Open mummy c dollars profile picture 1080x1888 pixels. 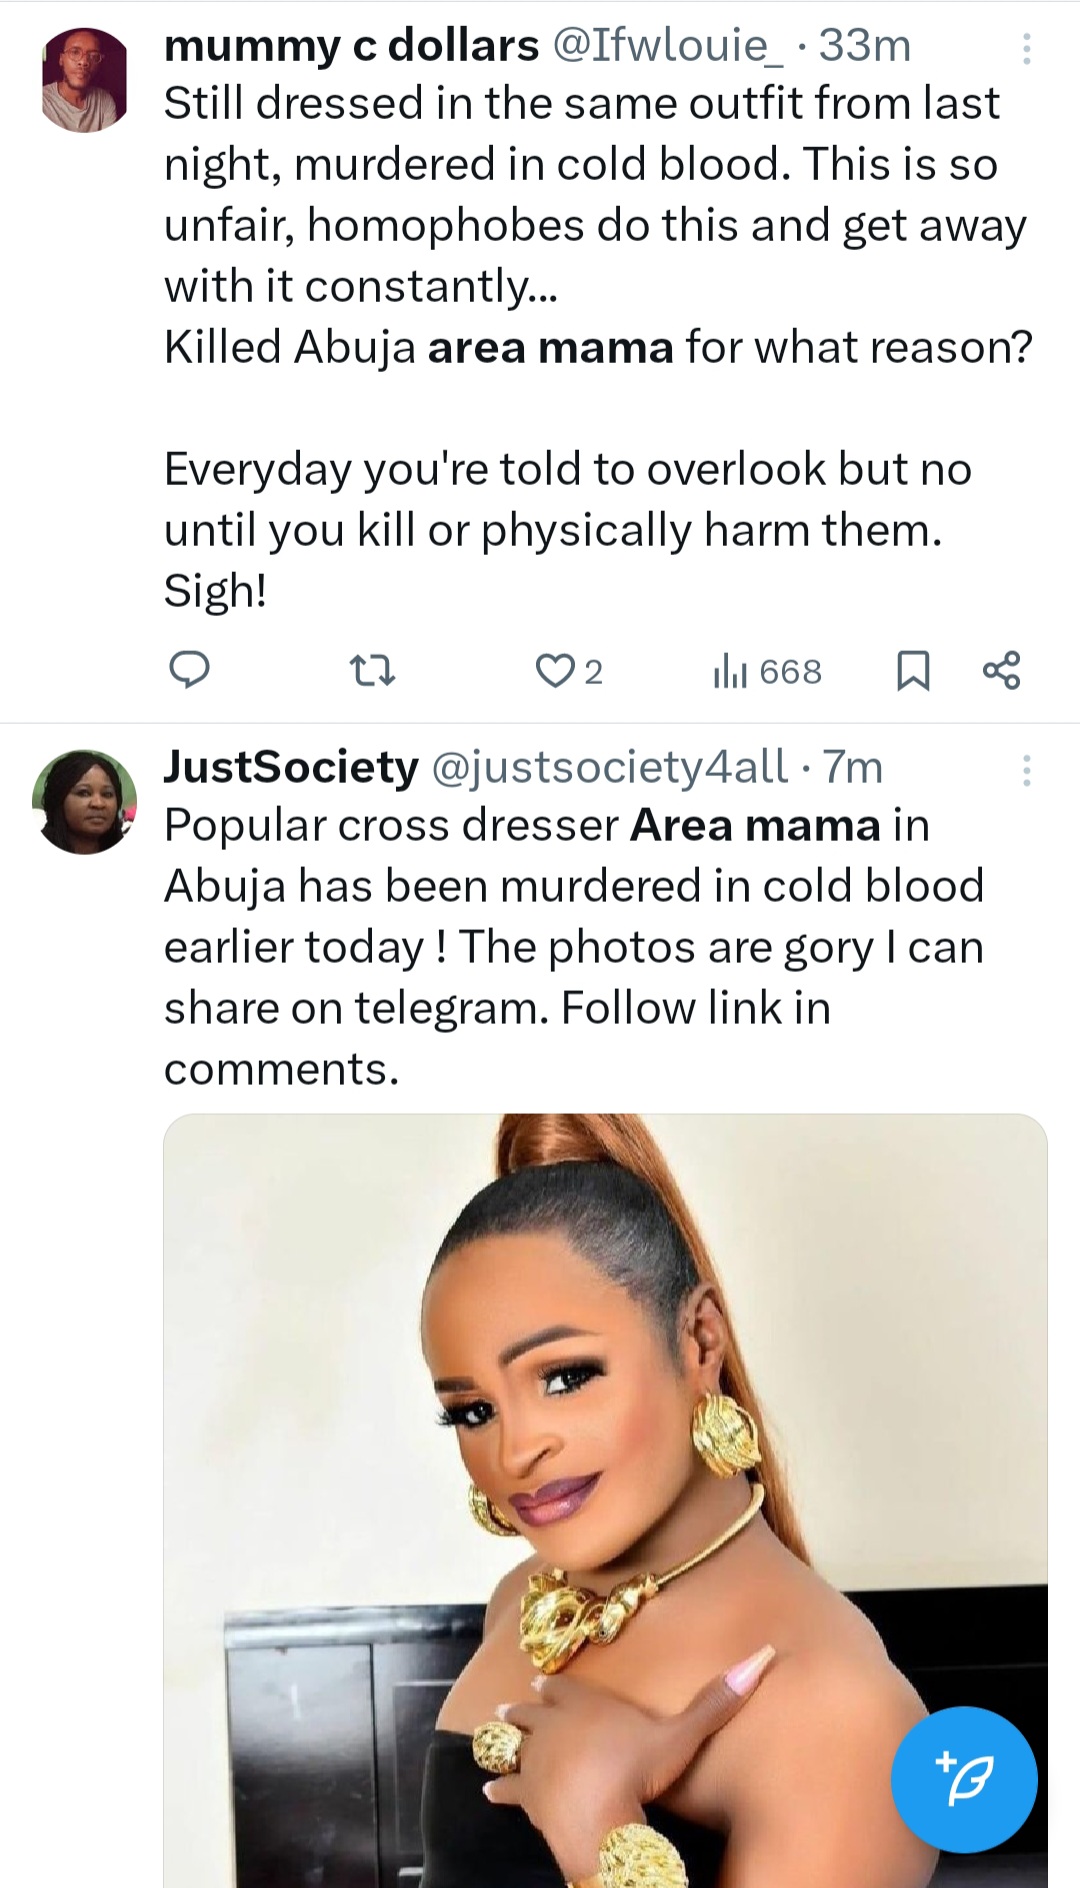[x=85, y=80]
